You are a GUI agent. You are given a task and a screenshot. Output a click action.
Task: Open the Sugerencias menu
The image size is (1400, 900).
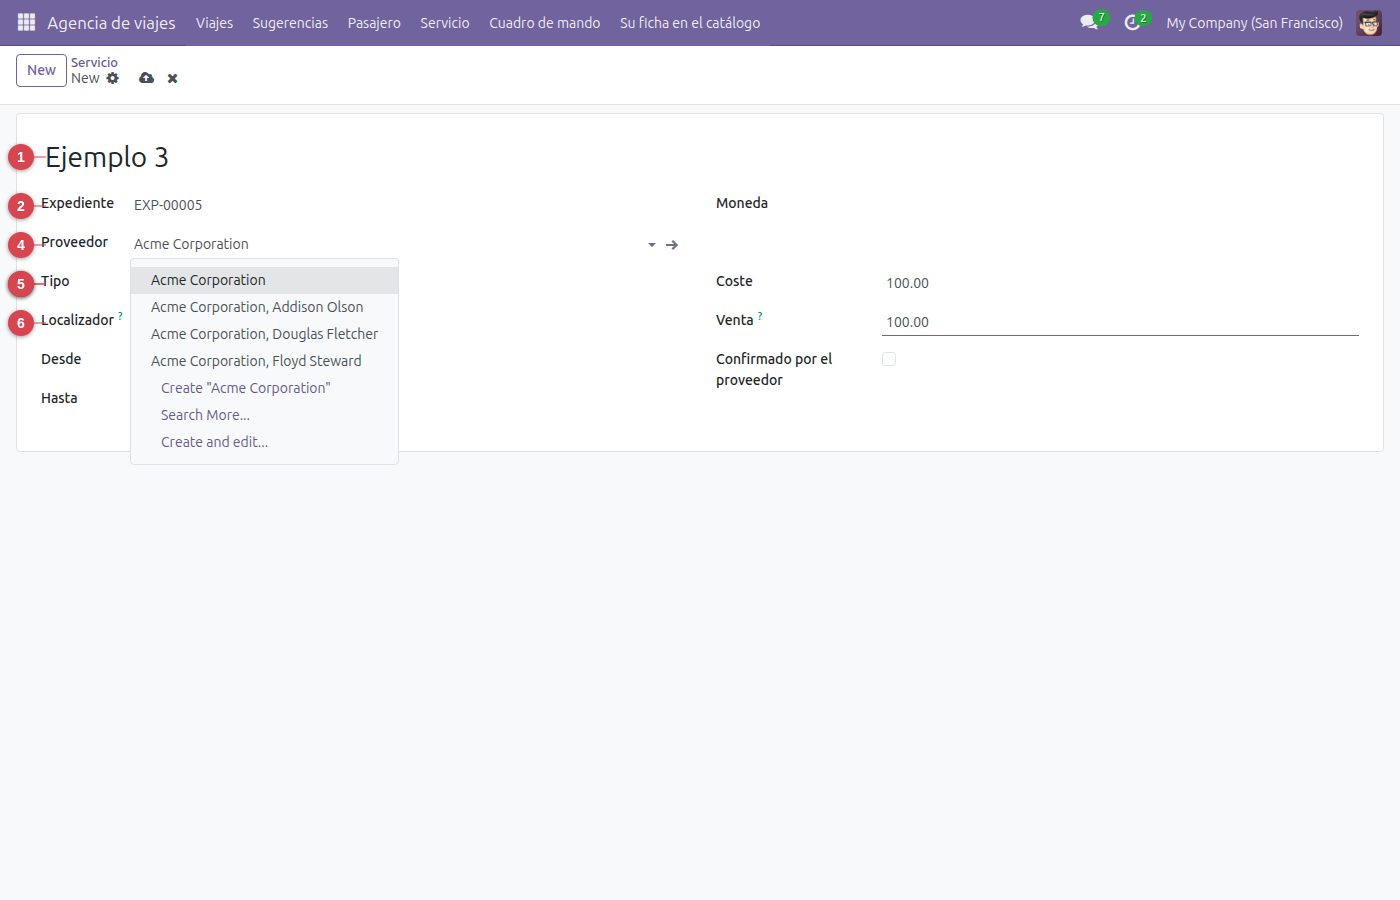tap(290, 22)
